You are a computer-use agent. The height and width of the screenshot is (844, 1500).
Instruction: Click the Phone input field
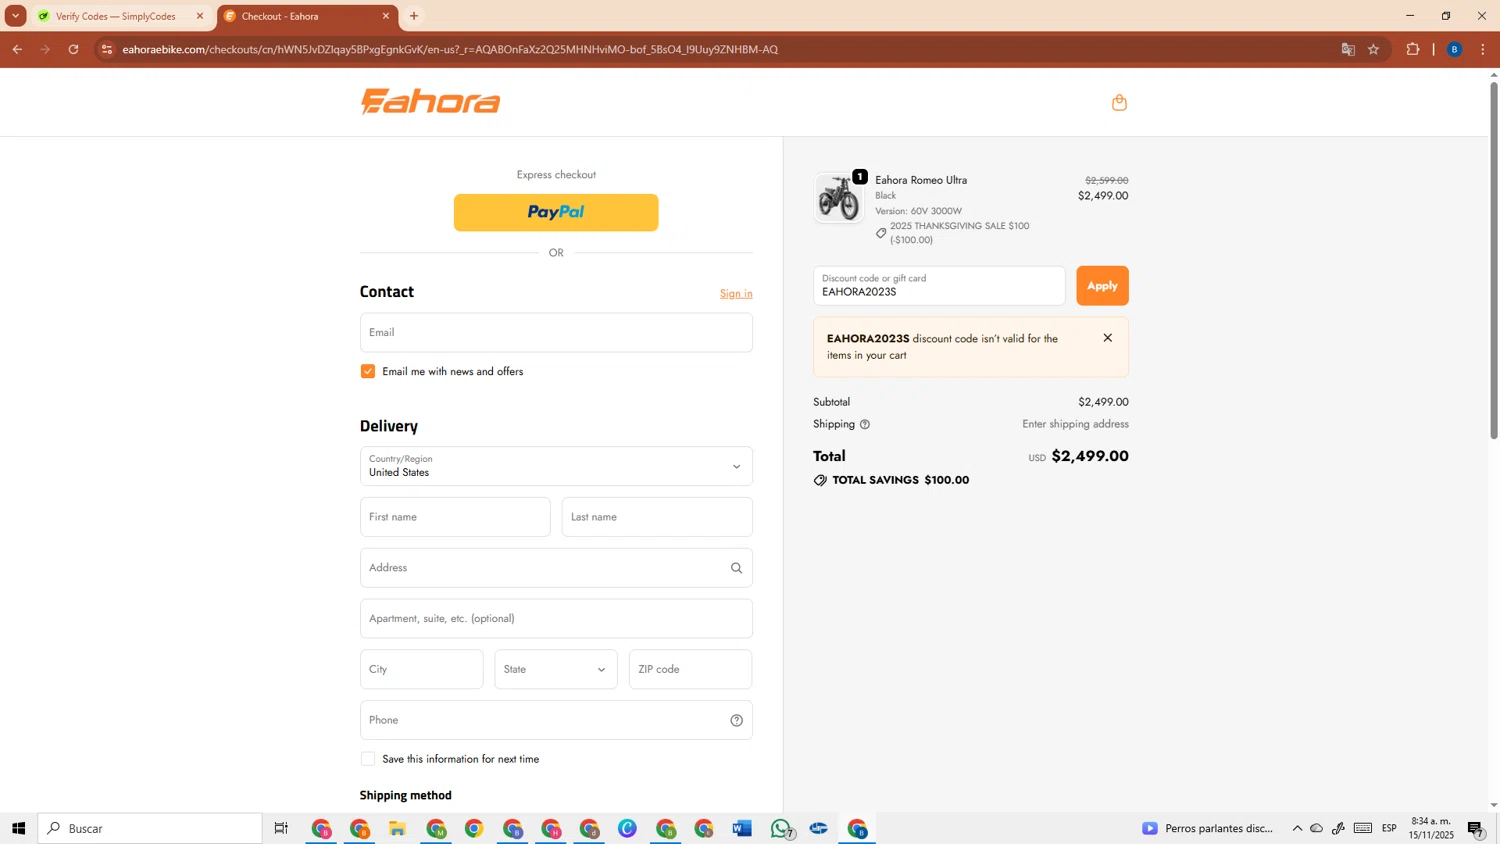click(x=556, y=720)
